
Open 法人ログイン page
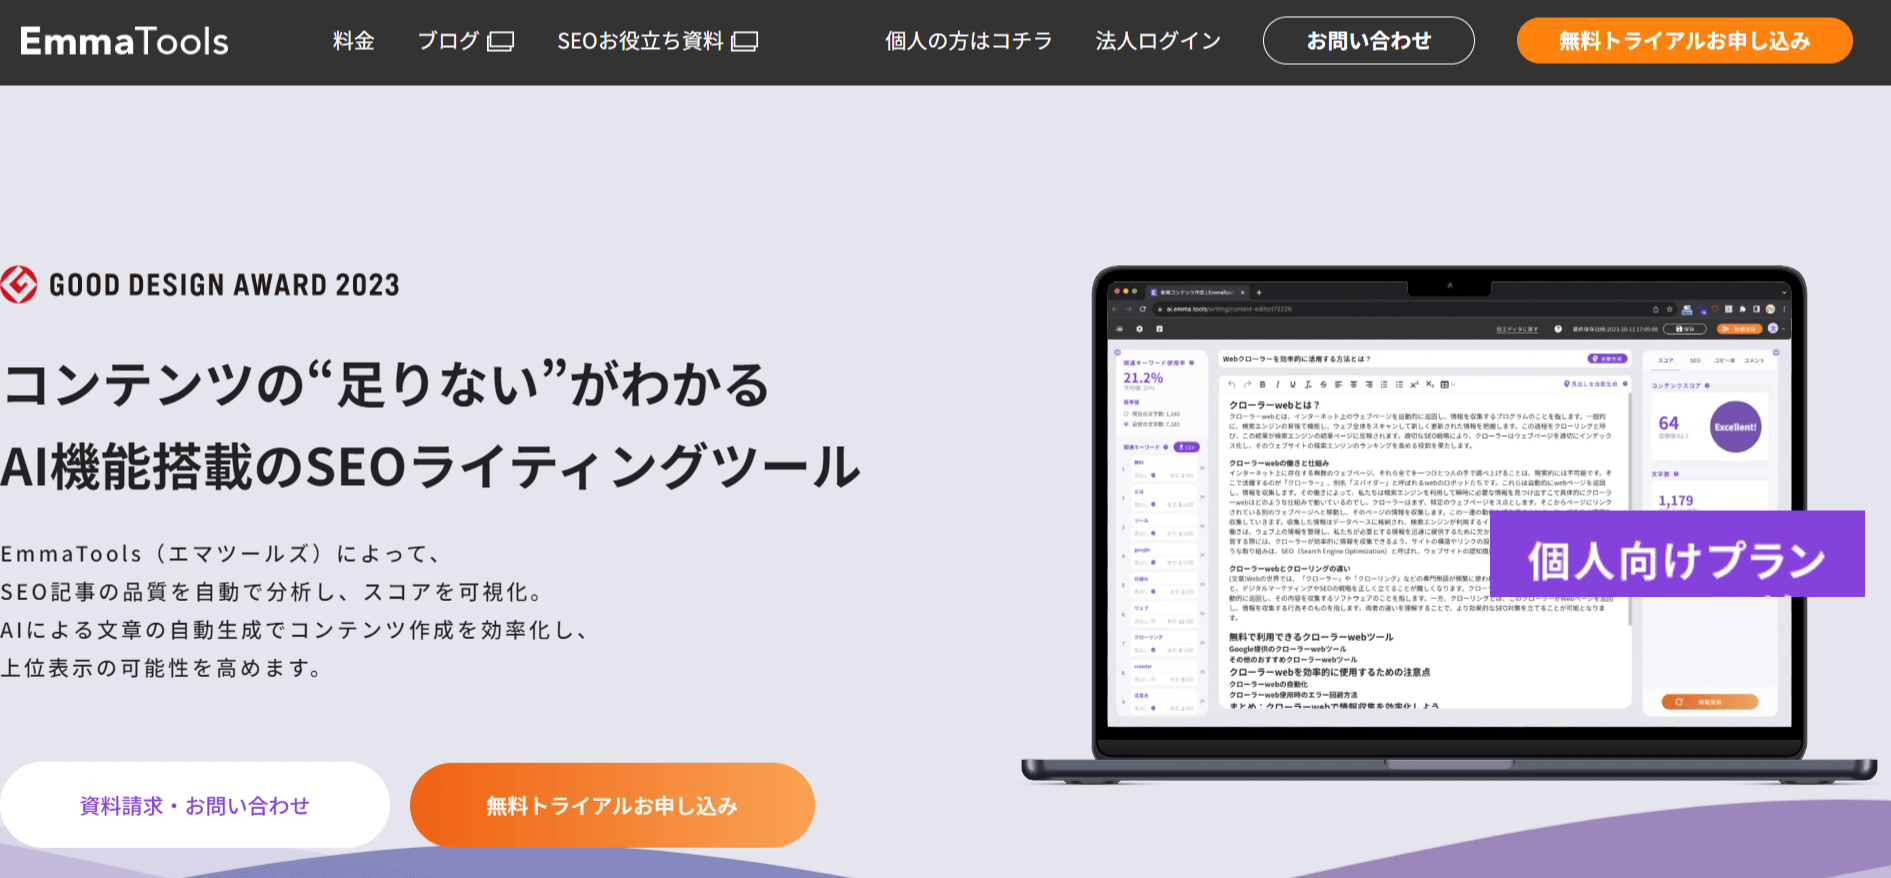(1158, 41)
